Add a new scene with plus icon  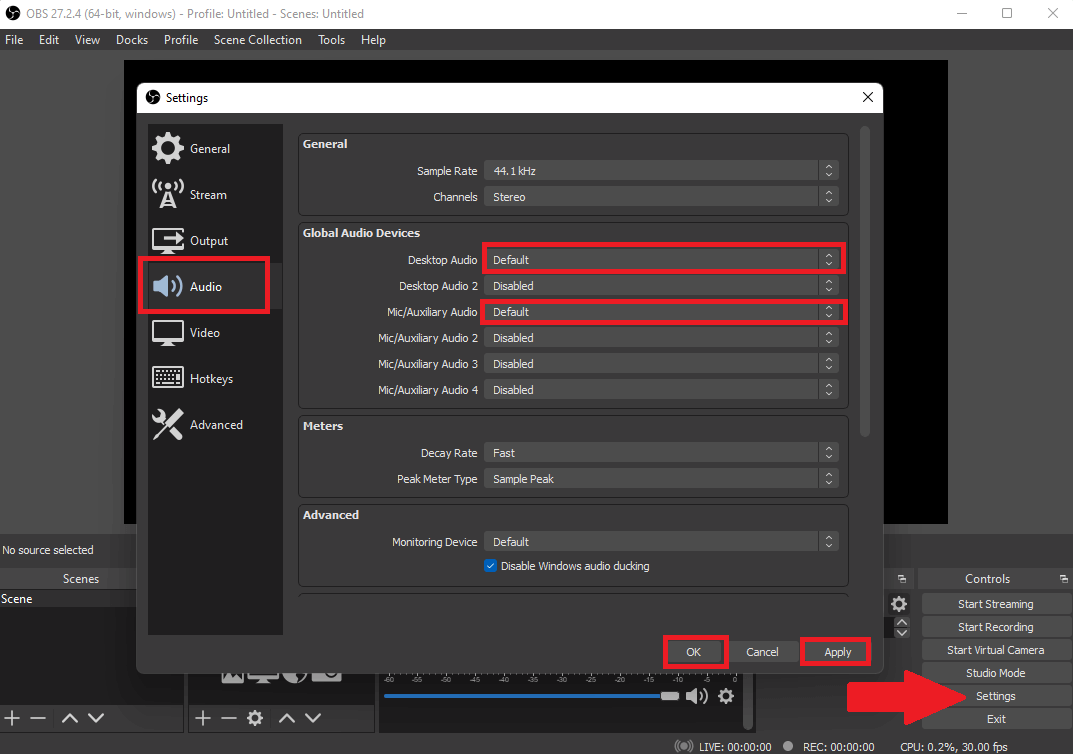pyautogui.click(x=12, y=718)
